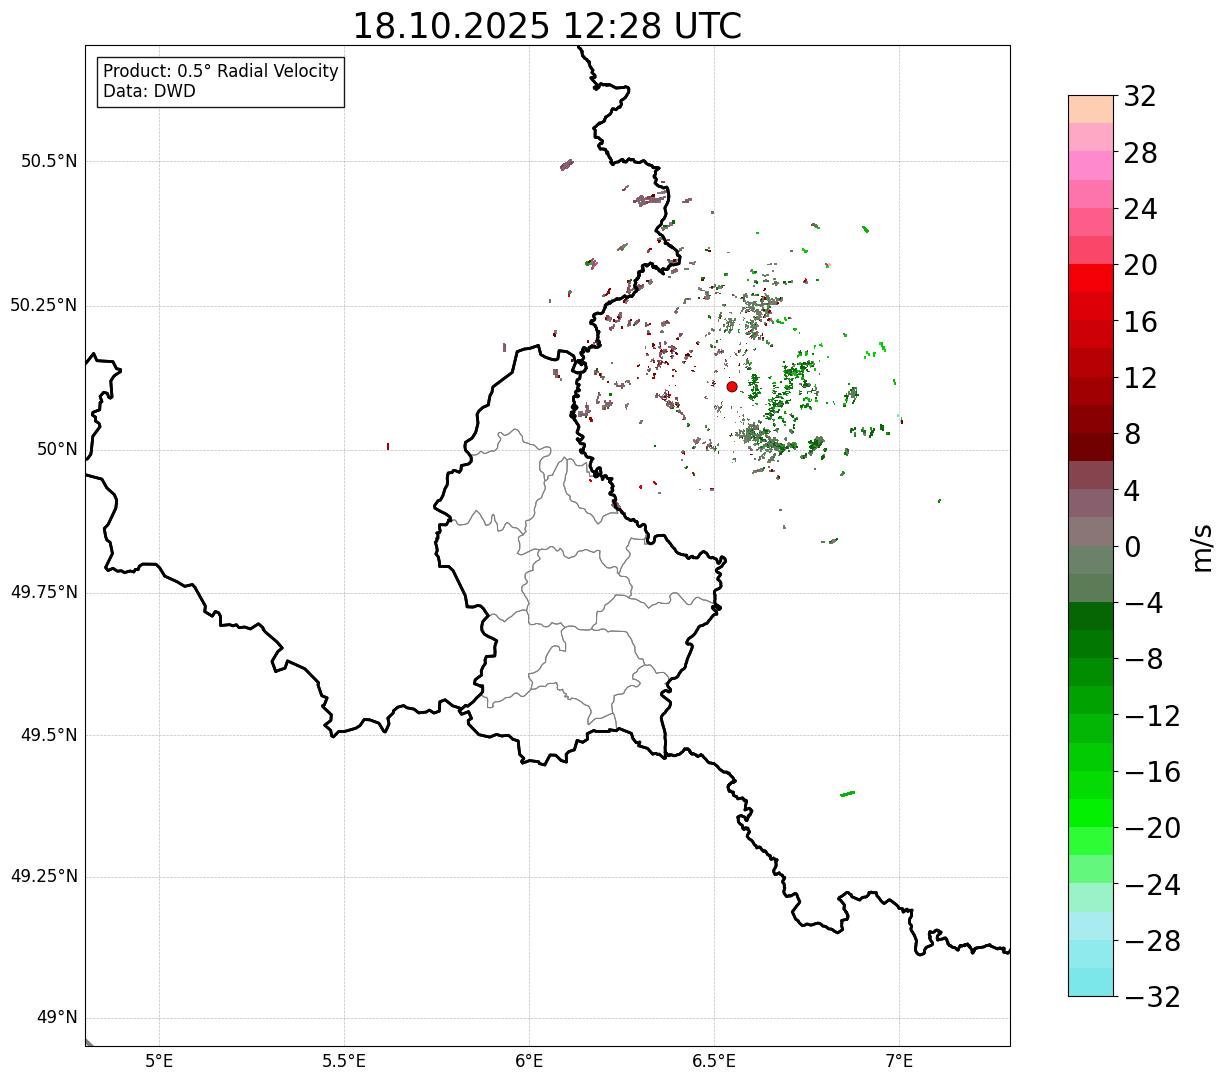Click the colorbar tick label −28
This screenshot has width=1225, height=1081.
click(1152, 941)
